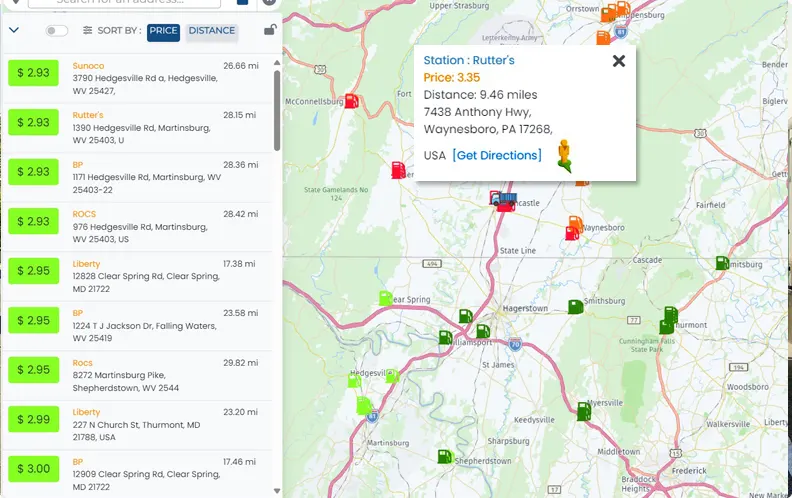
Task: Click the Get Directions link
Action: click(x=497, y=155)
